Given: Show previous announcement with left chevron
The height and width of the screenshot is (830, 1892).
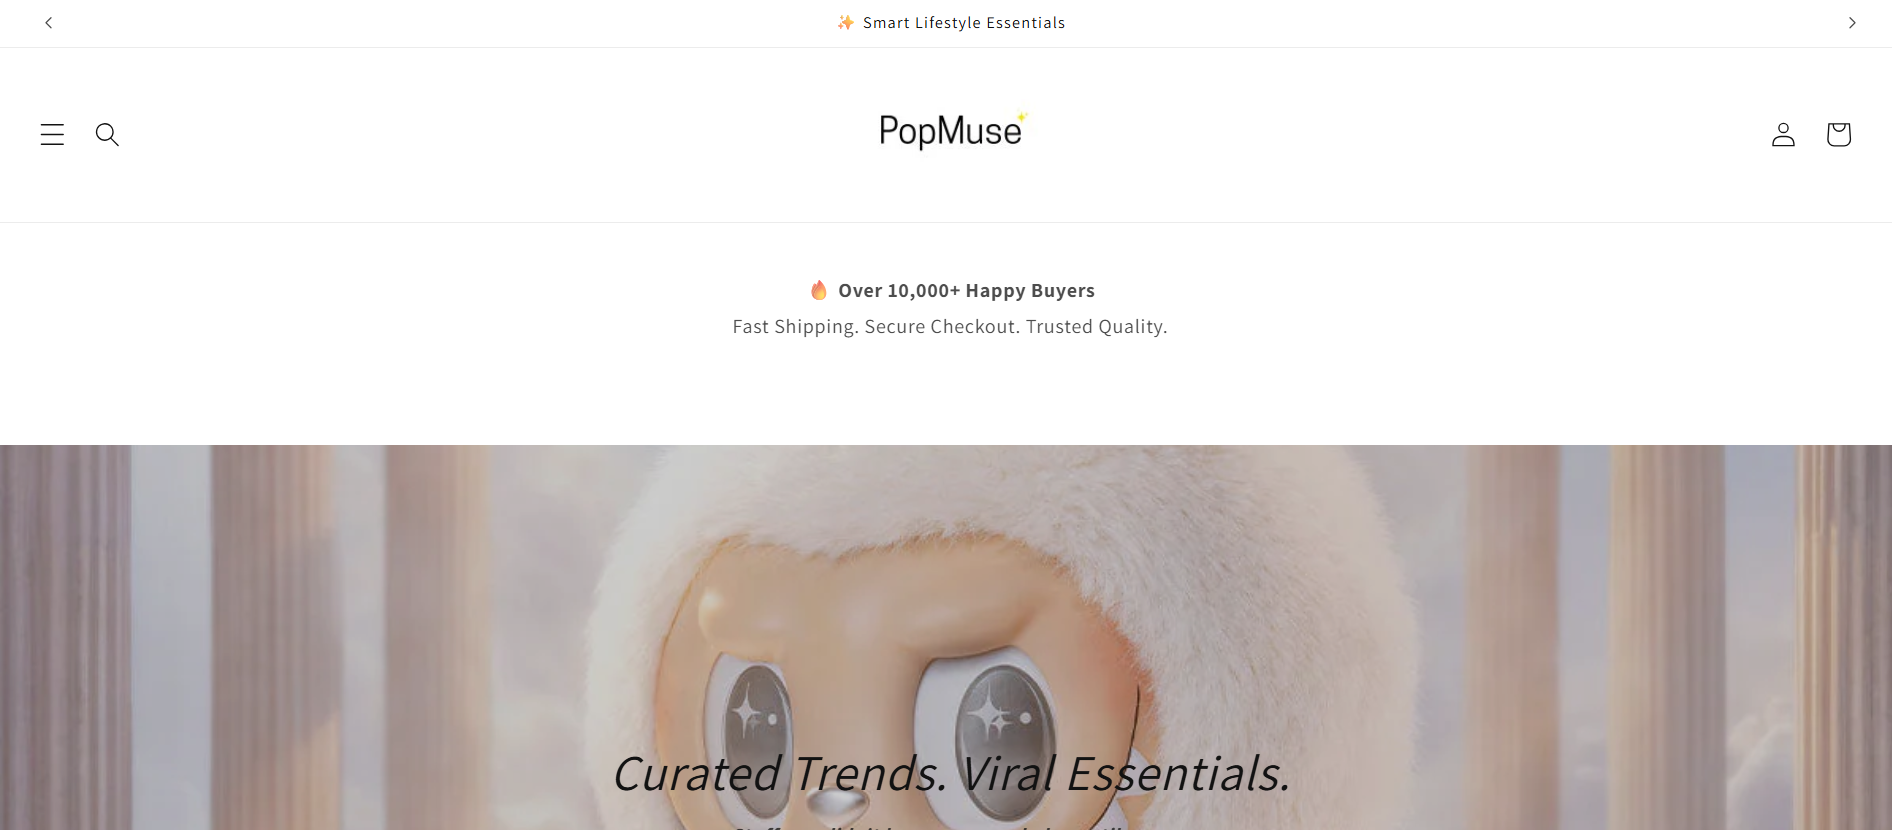Looking at the screenshot, I should (x=48, y=22).
